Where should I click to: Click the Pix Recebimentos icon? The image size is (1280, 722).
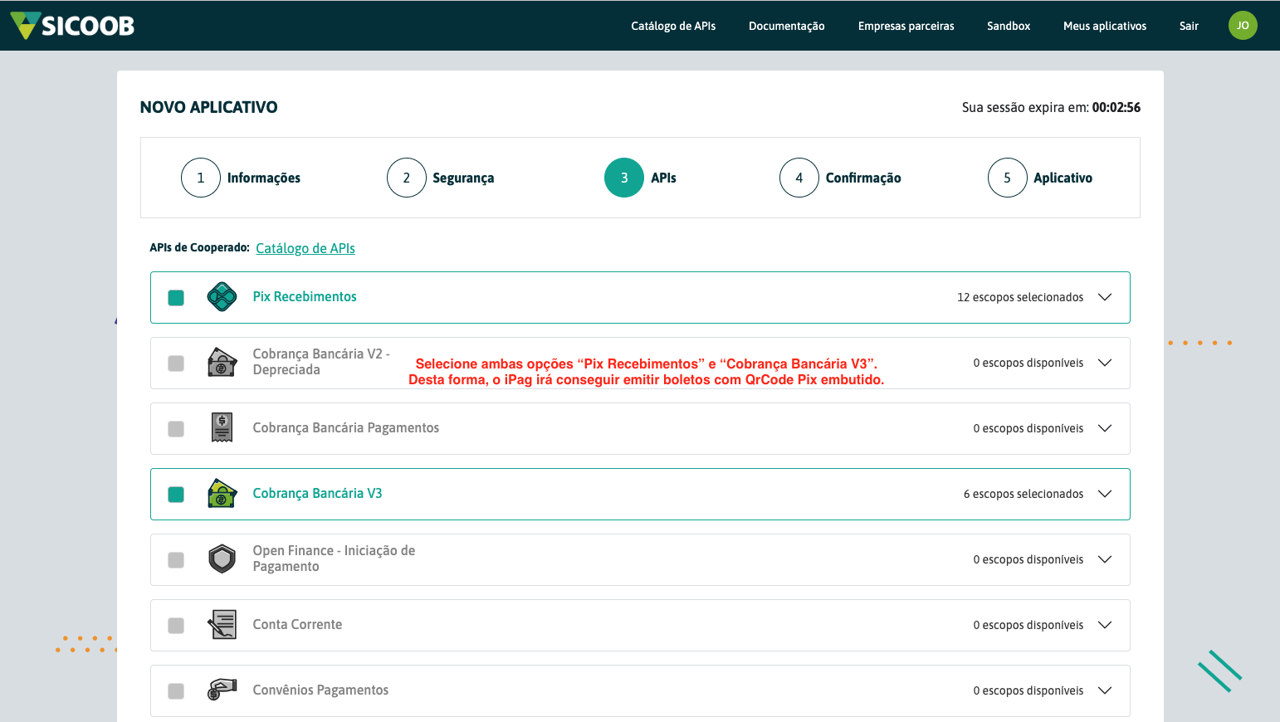(222, 297)
